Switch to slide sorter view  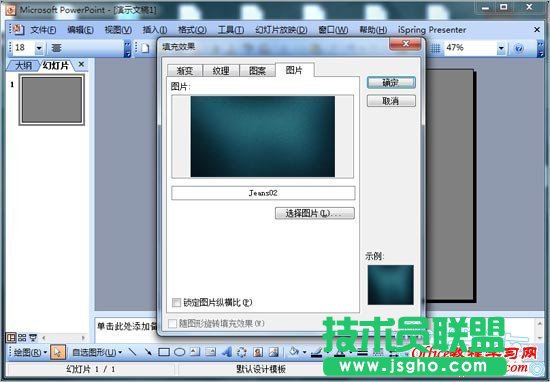[22, 338]
